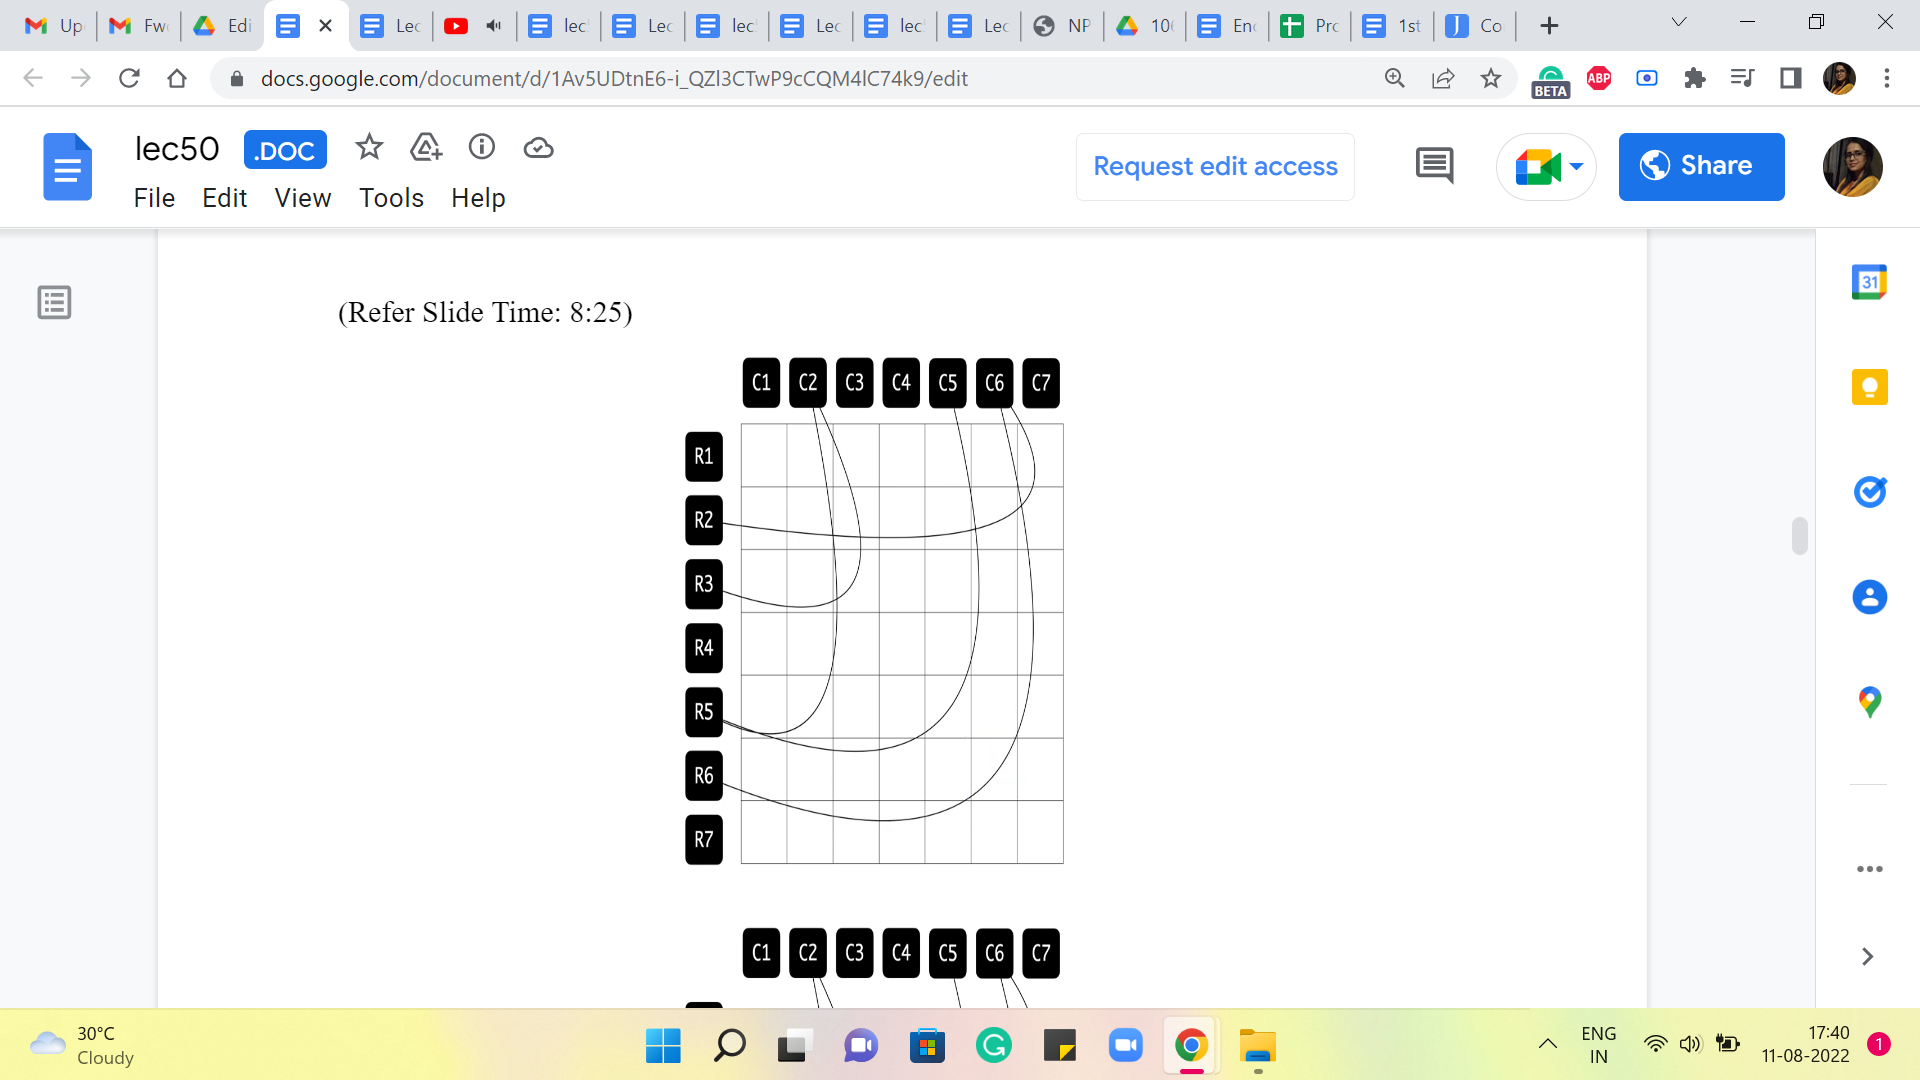Star the lec50 document
1920x1080 pixels.
tap(369, 148)
